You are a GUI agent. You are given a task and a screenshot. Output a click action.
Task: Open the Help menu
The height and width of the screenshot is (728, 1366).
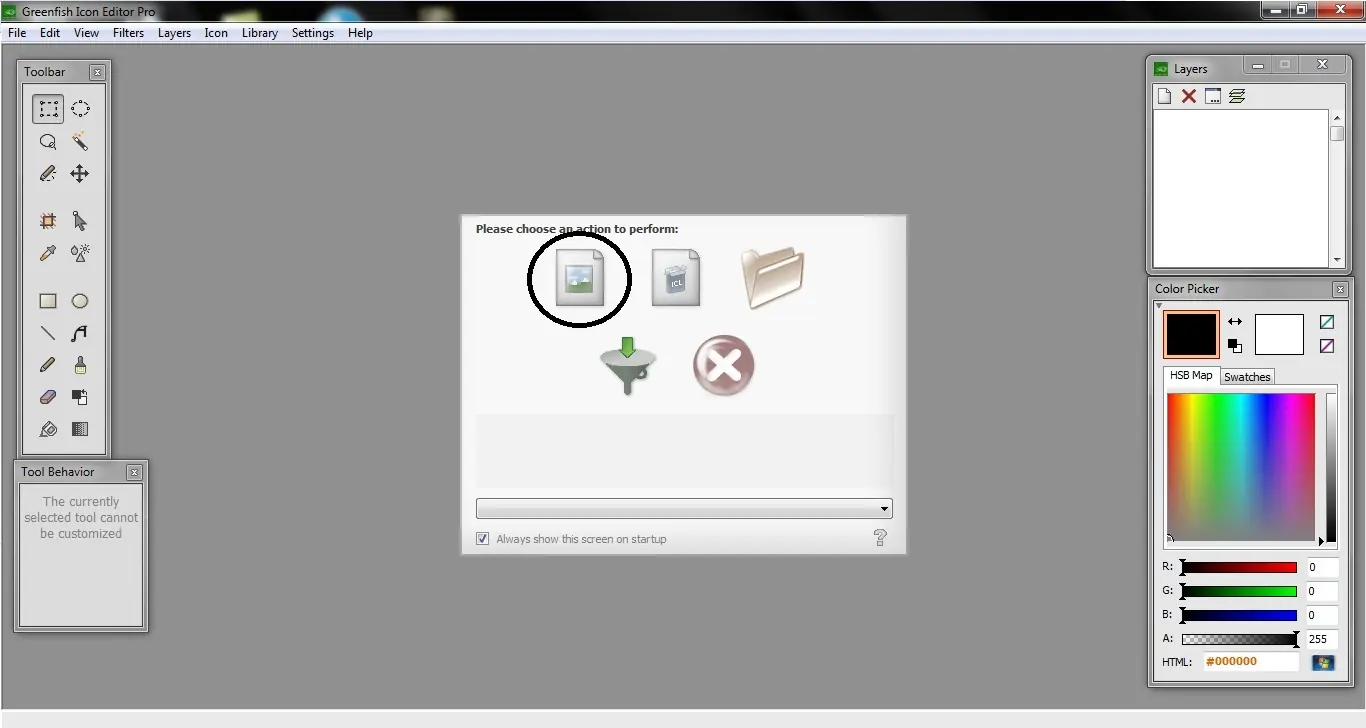pos(360,33)
